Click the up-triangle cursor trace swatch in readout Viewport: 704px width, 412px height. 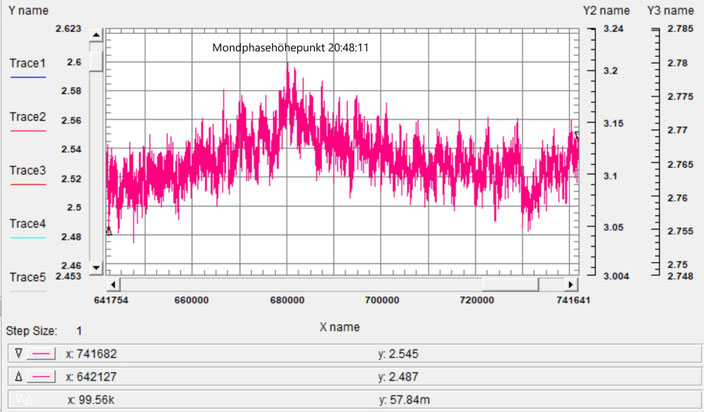(41, 377)
